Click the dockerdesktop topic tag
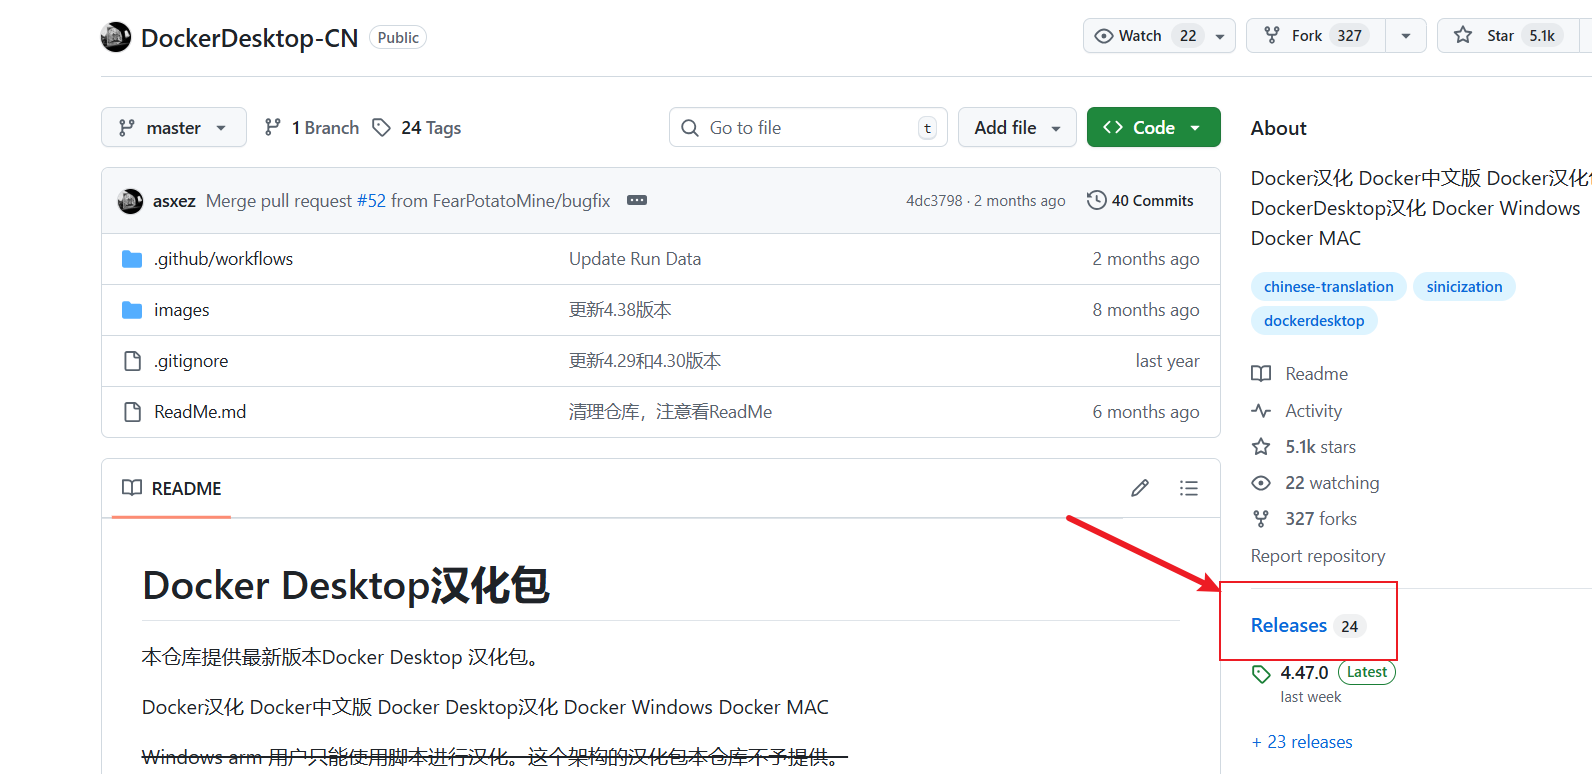The width and height of the screenshot is (1592, 774). tap(1314, 321)
